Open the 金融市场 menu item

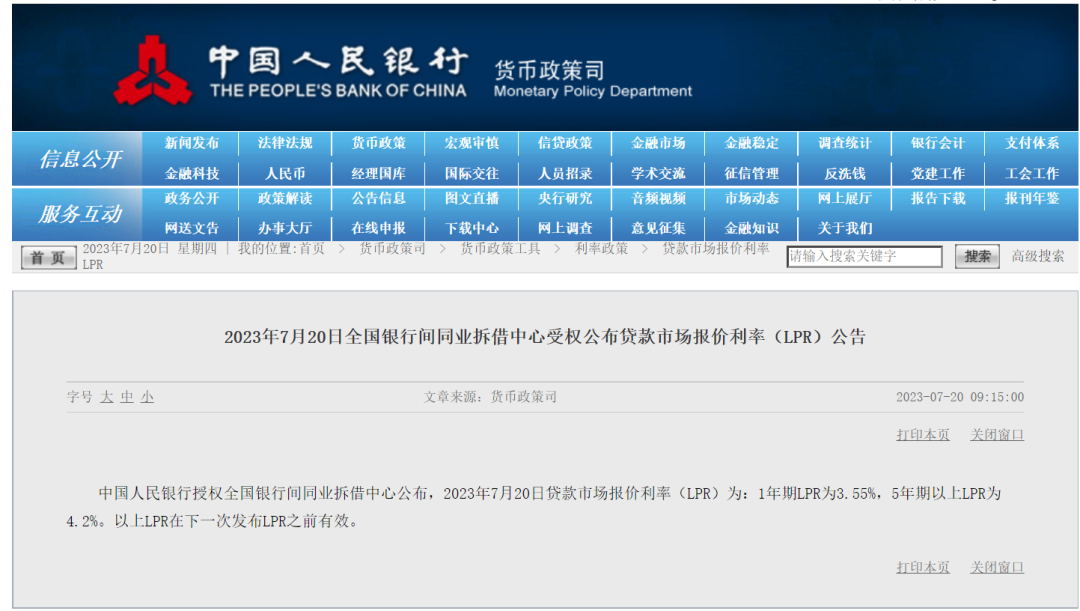click(x=657, y=143)
